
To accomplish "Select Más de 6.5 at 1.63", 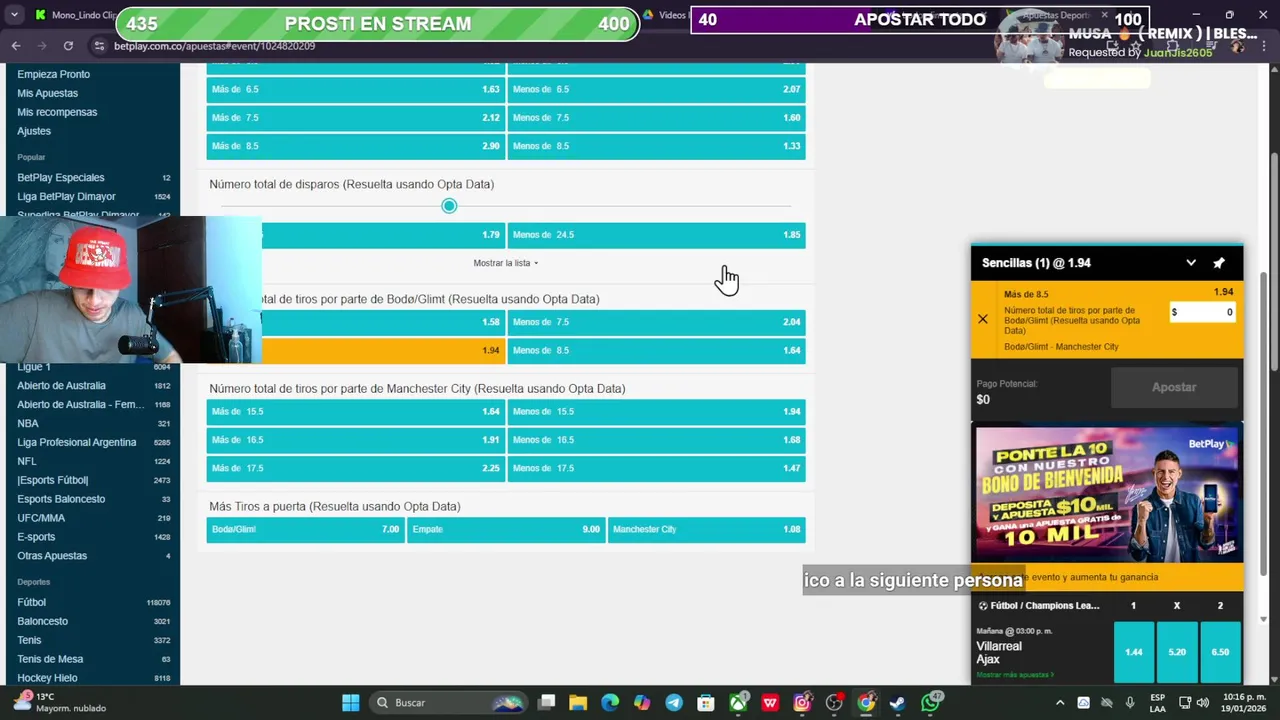I will pyautogui.click(x=355, y=89).
